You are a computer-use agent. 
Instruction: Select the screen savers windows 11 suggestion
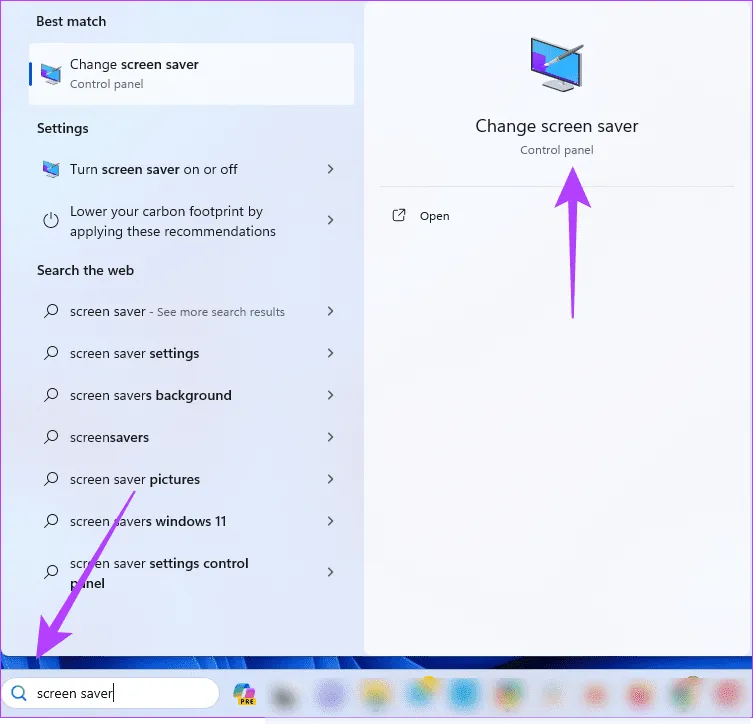point(148,521)
